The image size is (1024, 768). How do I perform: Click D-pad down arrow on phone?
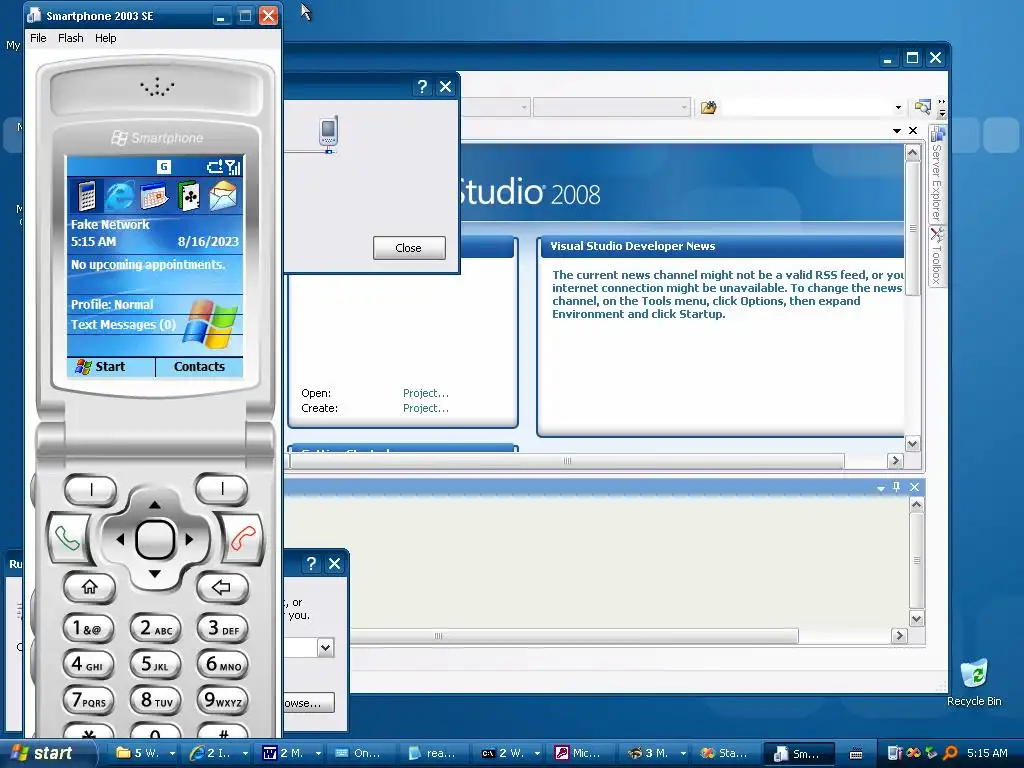(155, 574)
